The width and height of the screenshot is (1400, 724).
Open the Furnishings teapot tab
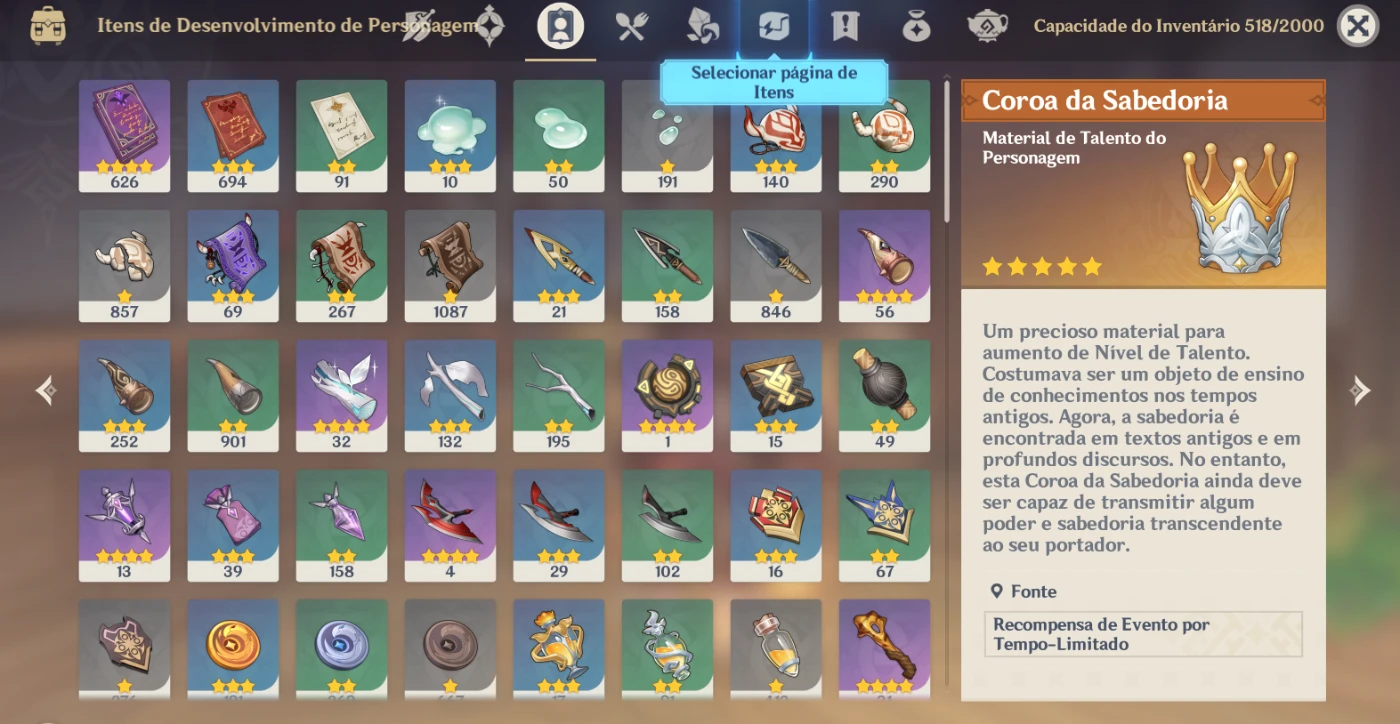(x=987, y=26)
